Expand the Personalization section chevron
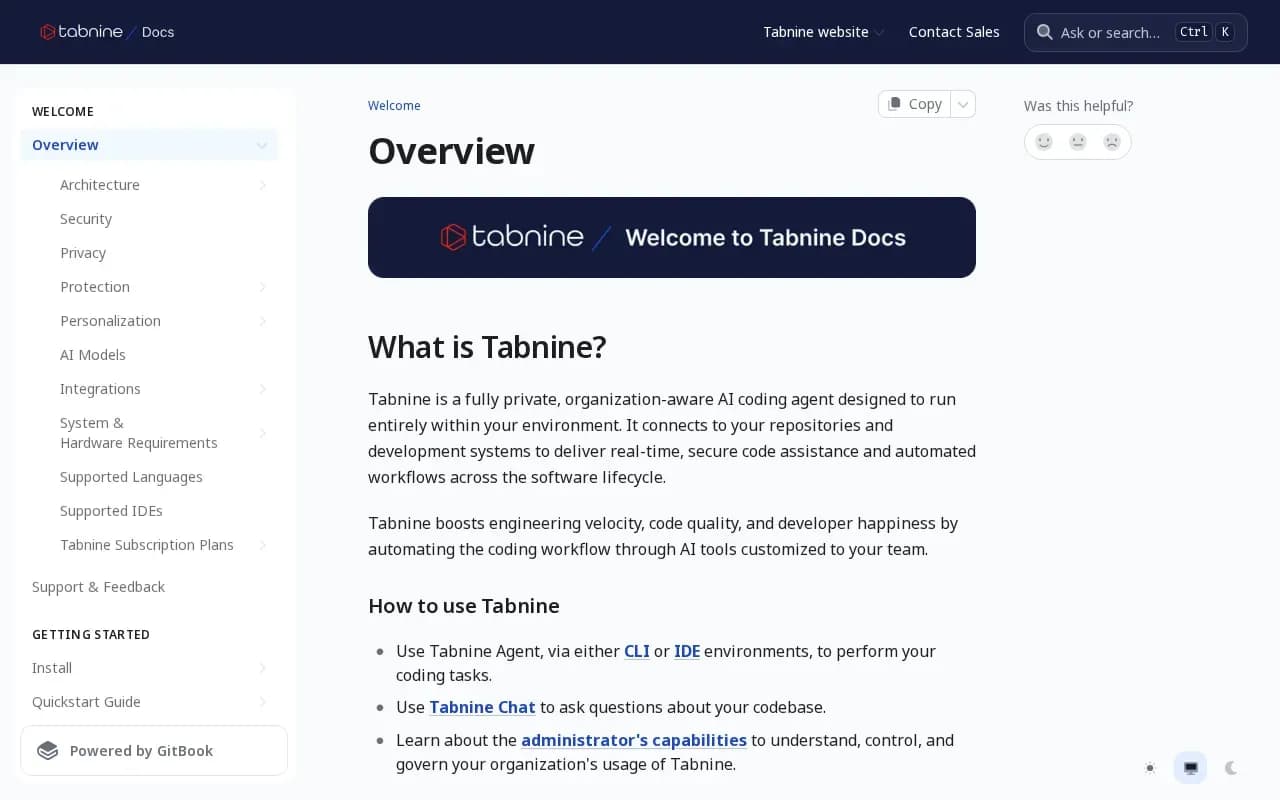The width and height of the screenshot is (1280, 800). pos(263,321)
